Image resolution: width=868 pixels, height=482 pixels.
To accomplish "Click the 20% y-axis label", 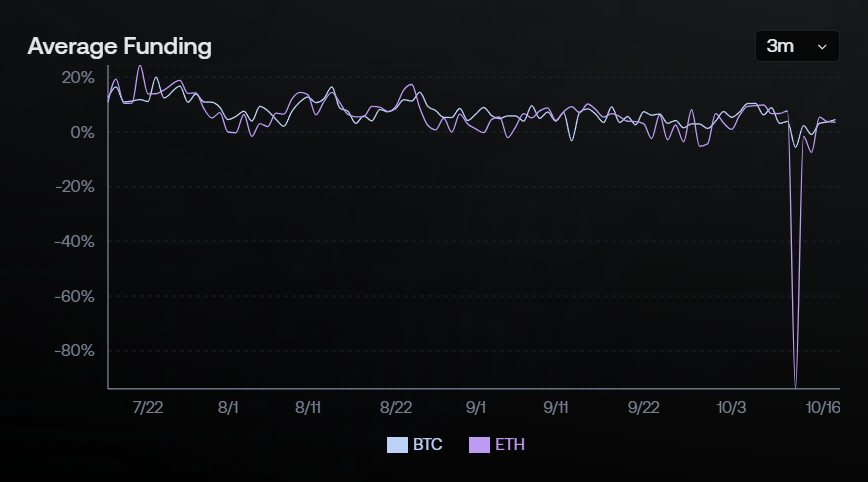I will 79,78.
